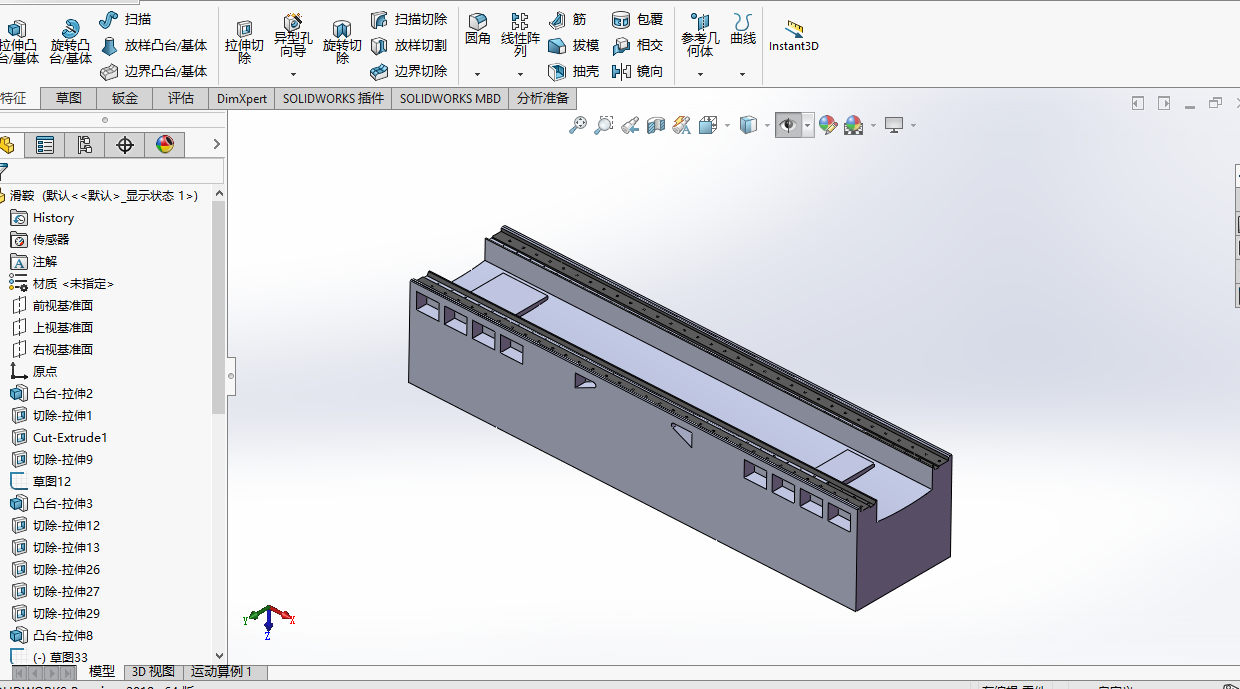The height and width of the screenshot is (689, 1240).
Task: Expand Fillet dropdown arrow
Action: (x=477, y=74)
